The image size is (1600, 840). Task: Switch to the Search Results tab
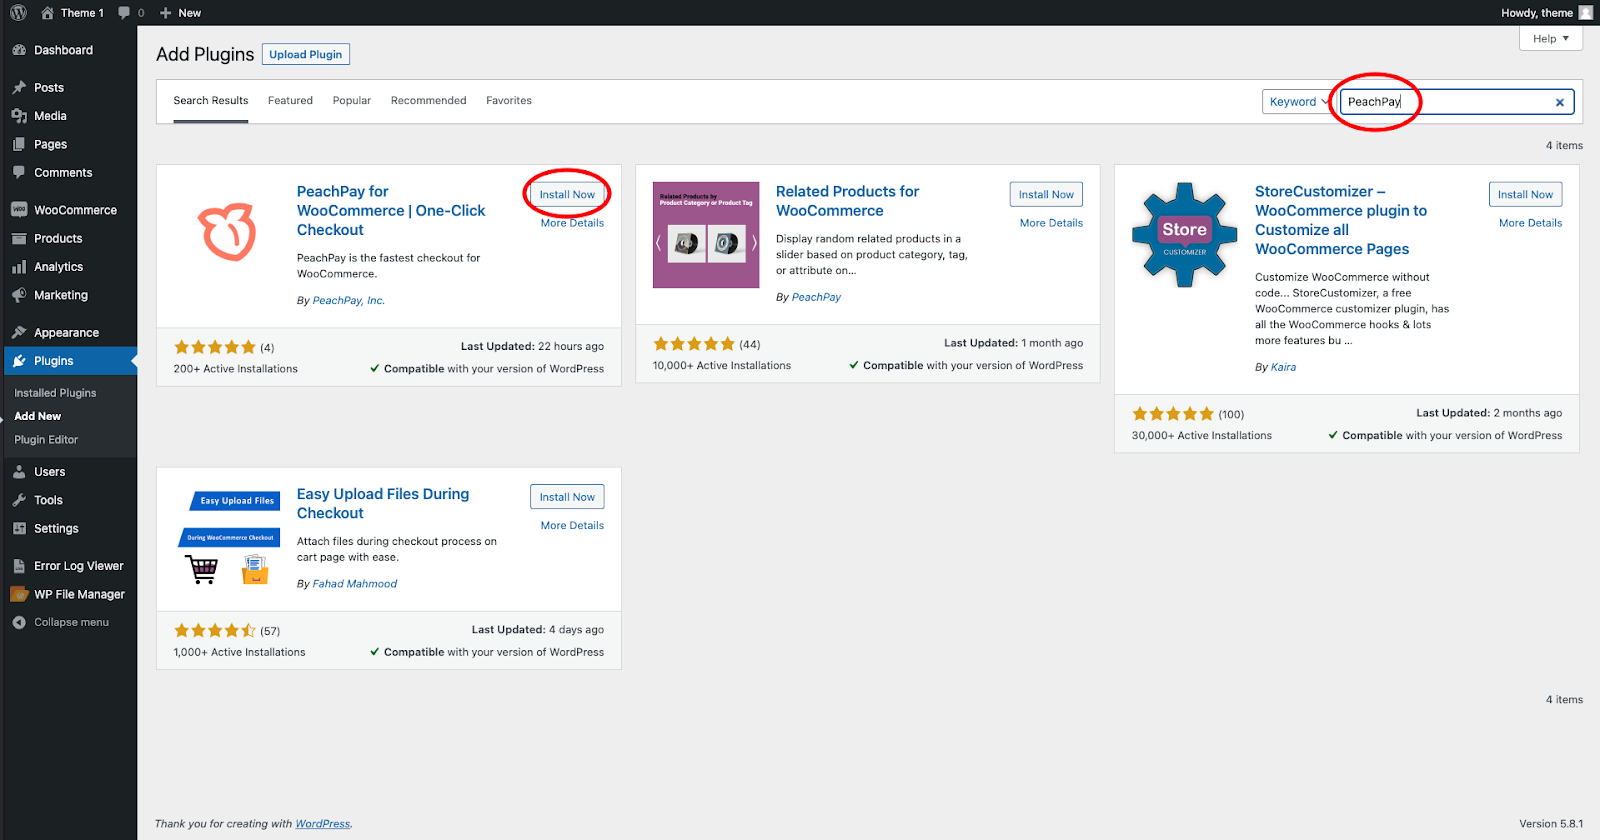(211, 101)
